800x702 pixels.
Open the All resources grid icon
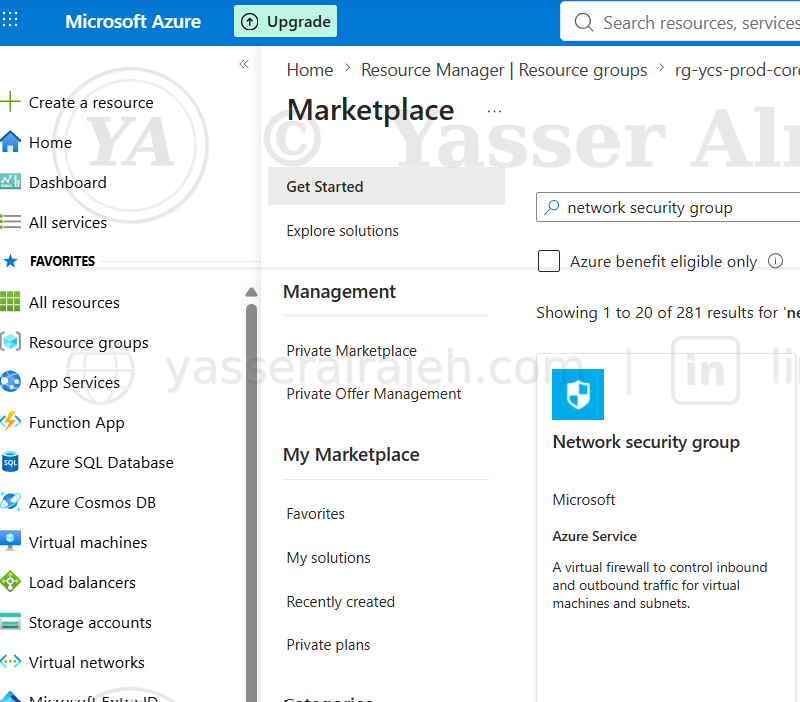(x=10, y=302)
